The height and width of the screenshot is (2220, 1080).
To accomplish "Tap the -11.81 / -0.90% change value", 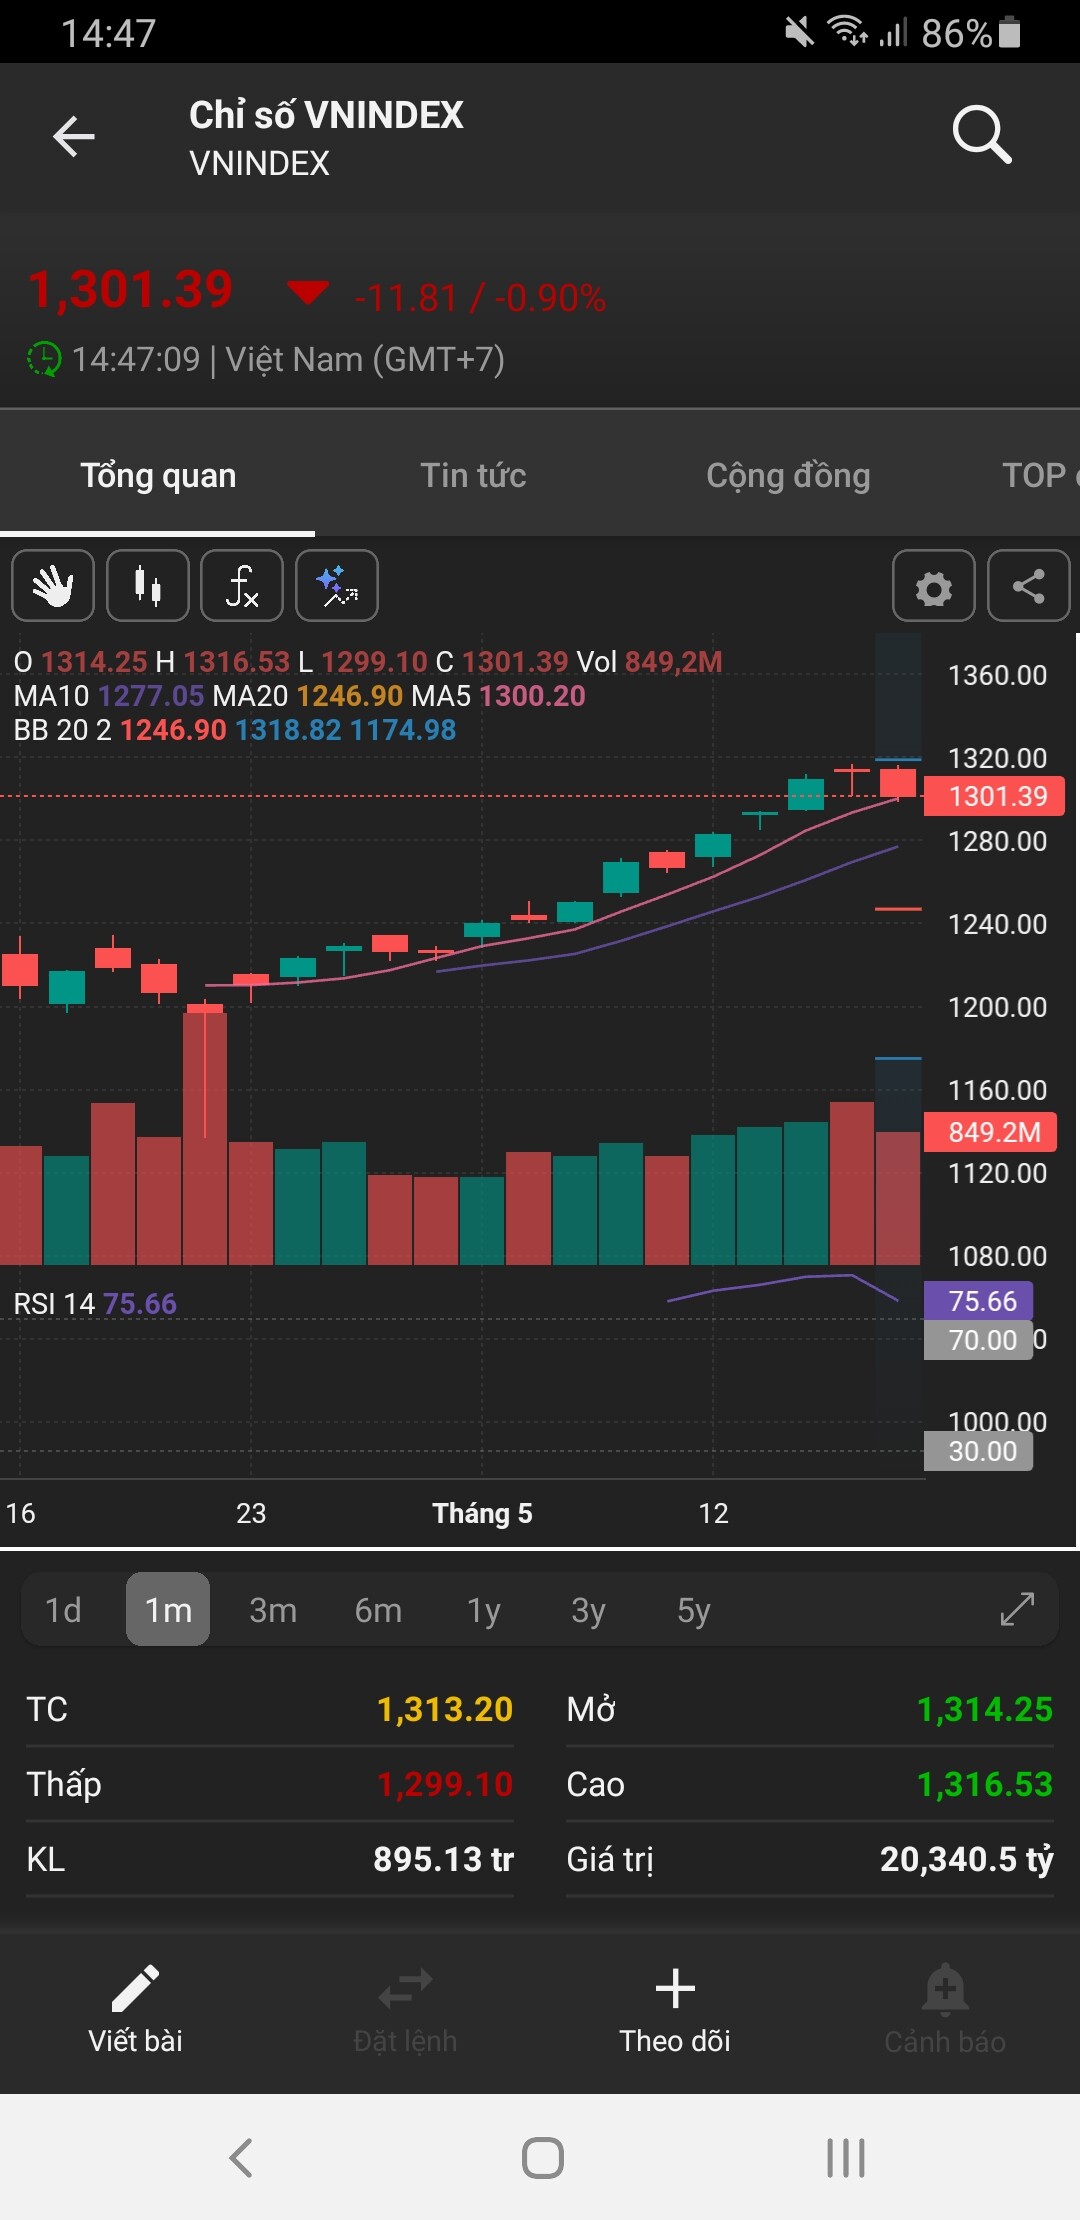I will click(x=480, y=298).
